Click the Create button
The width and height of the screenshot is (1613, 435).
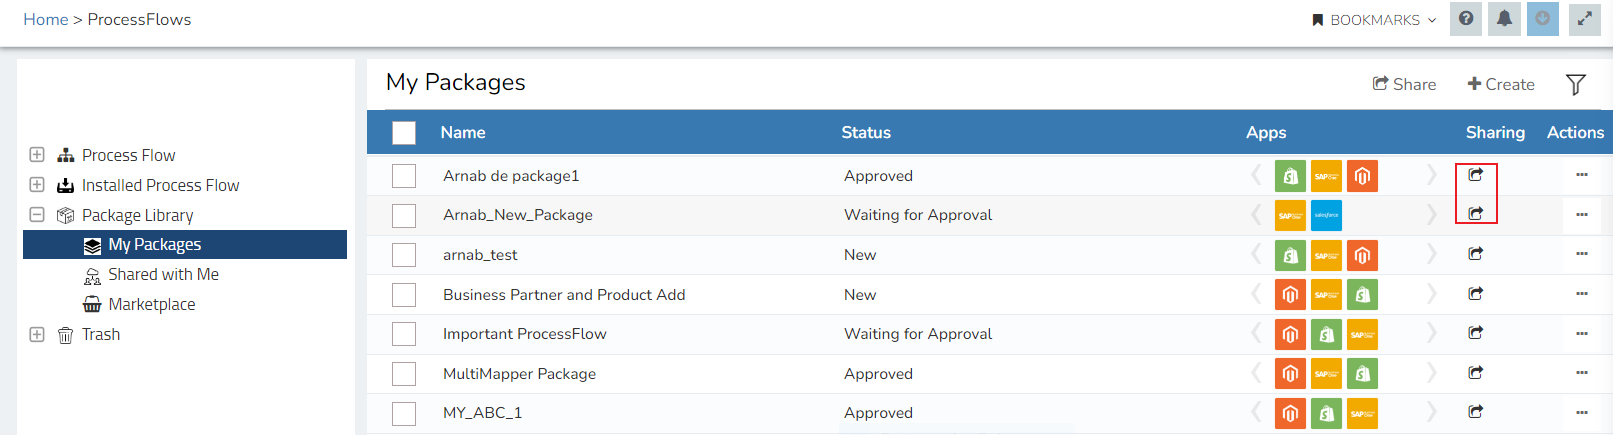click(1501, 85)
